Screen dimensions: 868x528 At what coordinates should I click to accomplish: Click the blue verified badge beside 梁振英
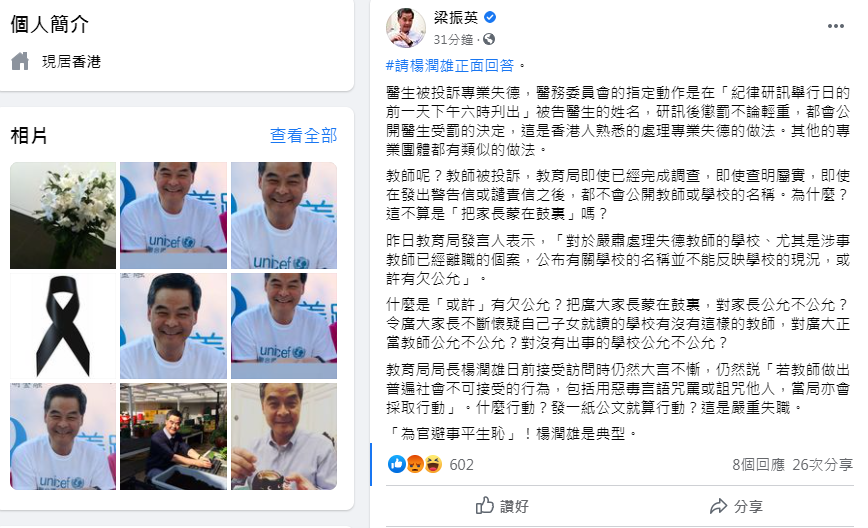[490, 18]
